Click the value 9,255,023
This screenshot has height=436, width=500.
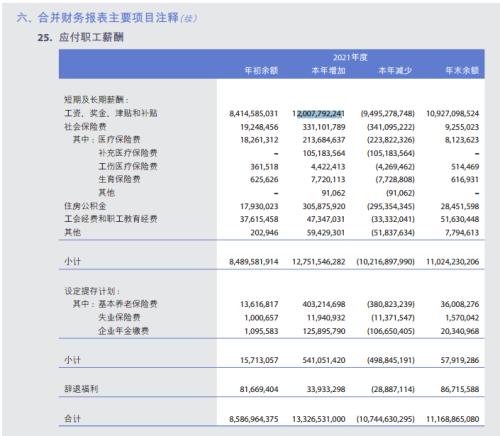[462, 127]
